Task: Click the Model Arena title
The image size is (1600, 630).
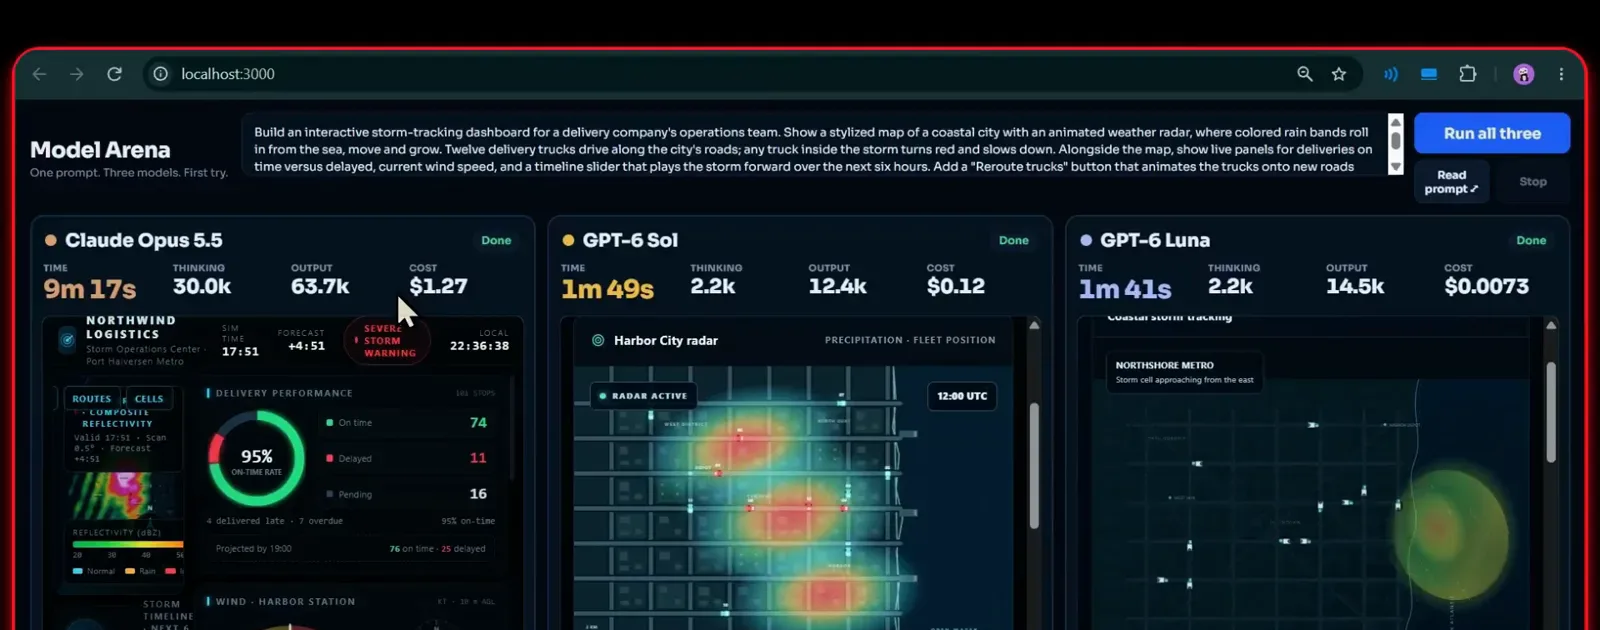Action: click(x=100, y=150)
